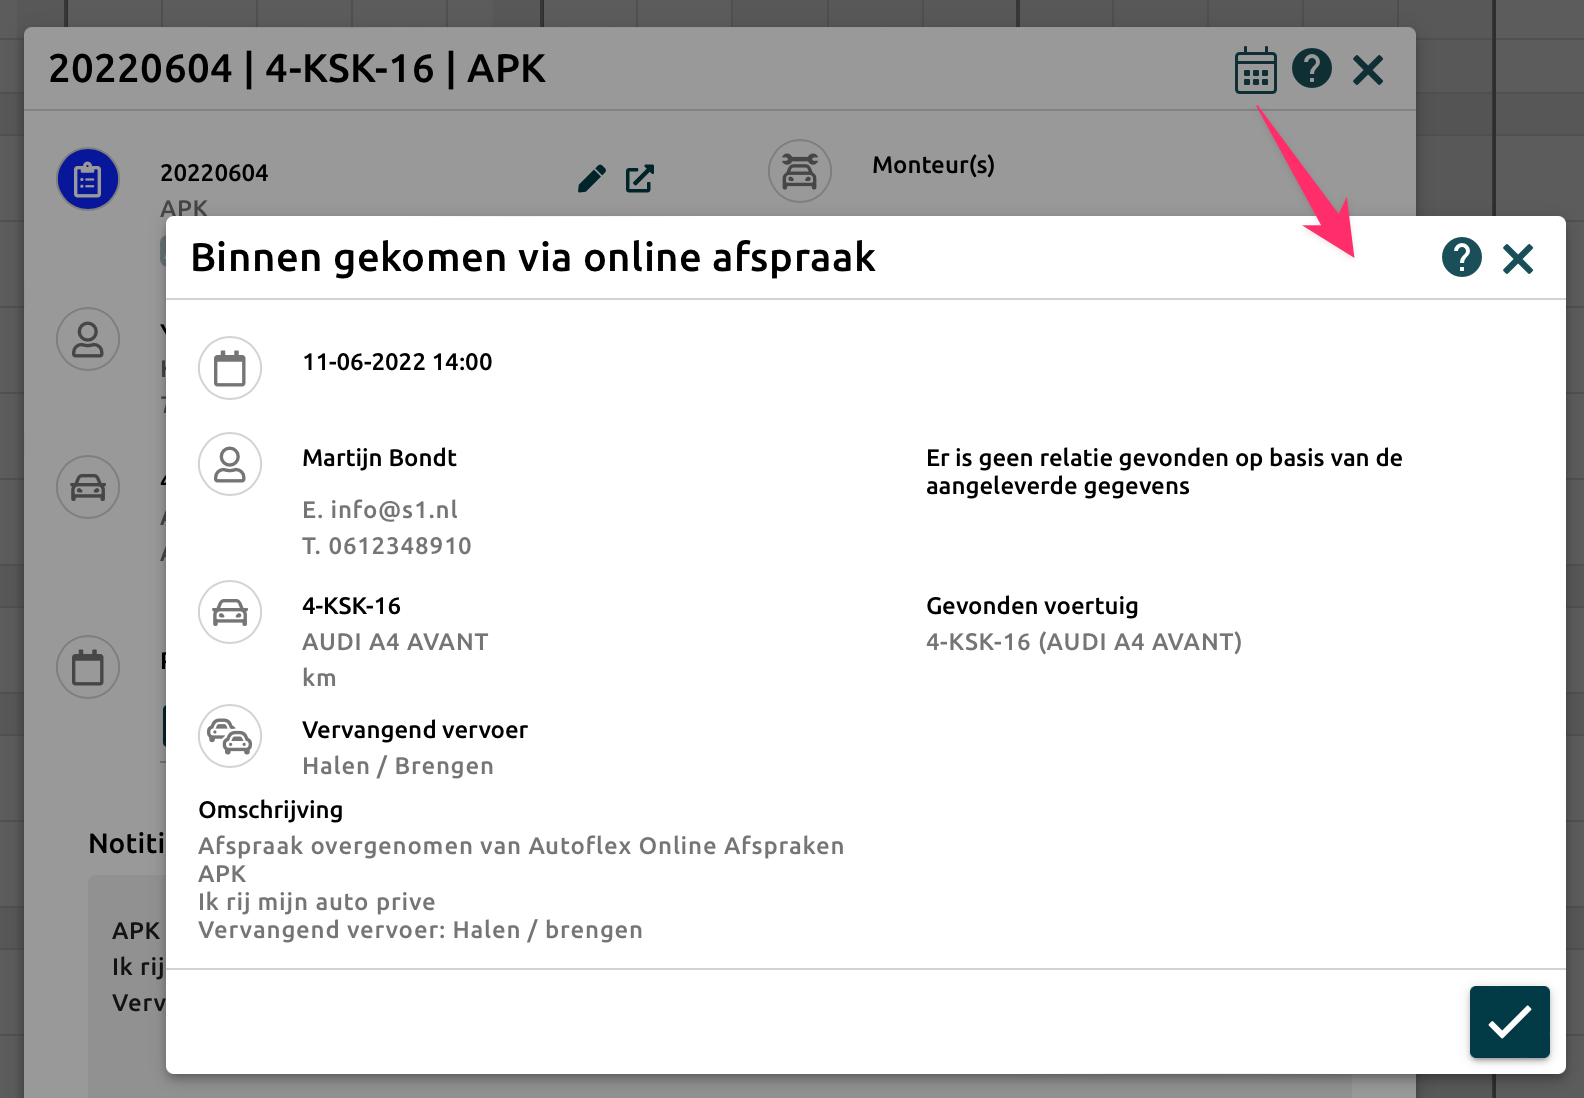The image size is (1584, 1098).
Task: Click the mechanic icon beside Monteur(s)
Action: click(x=799, y=171)
